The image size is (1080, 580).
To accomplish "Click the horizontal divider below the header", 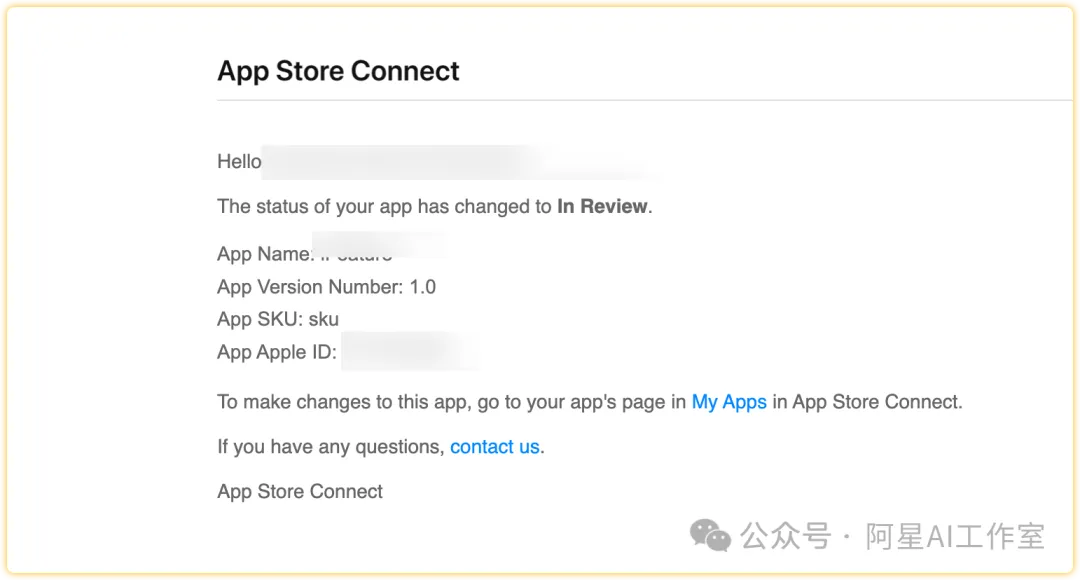I will coord(640,100).
